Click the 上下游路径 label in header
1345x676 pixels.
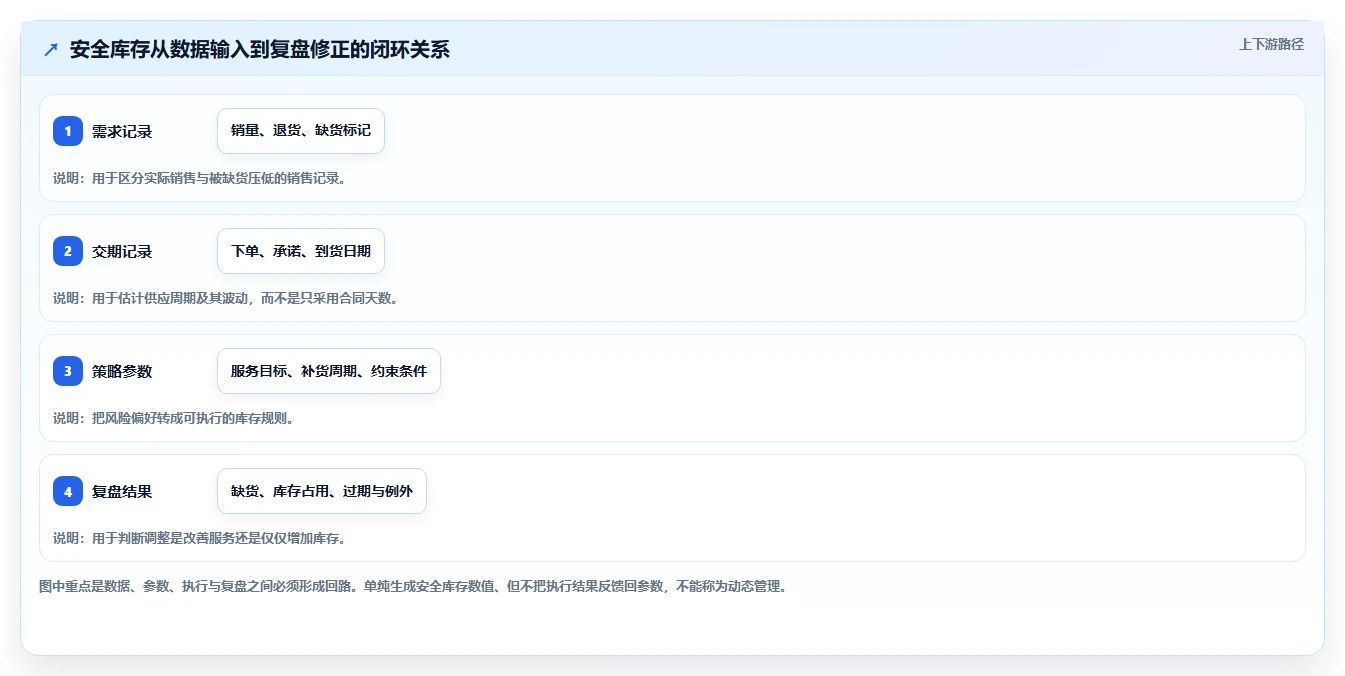coord(1271,44)
